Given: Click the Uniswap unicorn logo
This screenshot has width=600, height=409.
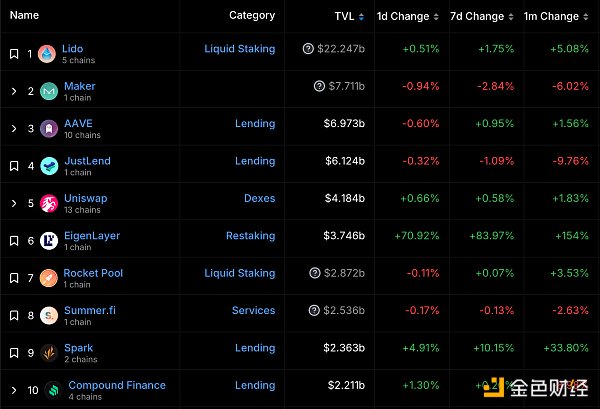Looking at the screenshot, I should 47,204.
